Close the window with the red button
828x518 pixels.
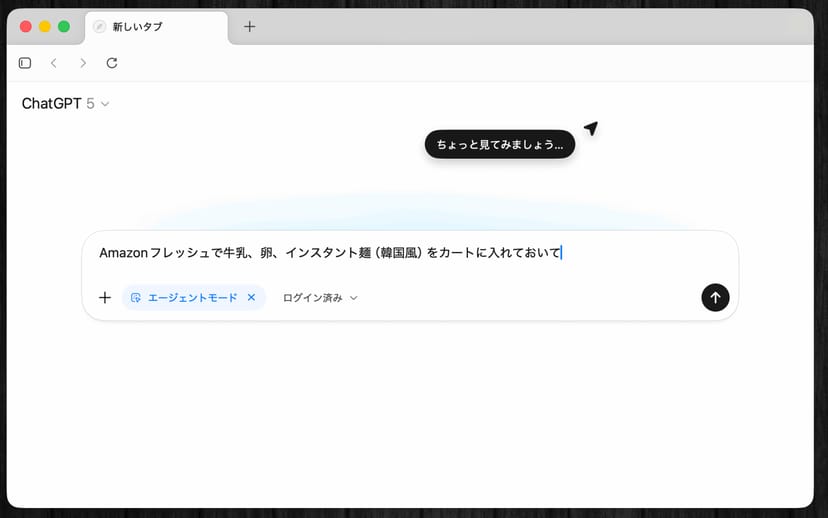[x=26, y=27]
